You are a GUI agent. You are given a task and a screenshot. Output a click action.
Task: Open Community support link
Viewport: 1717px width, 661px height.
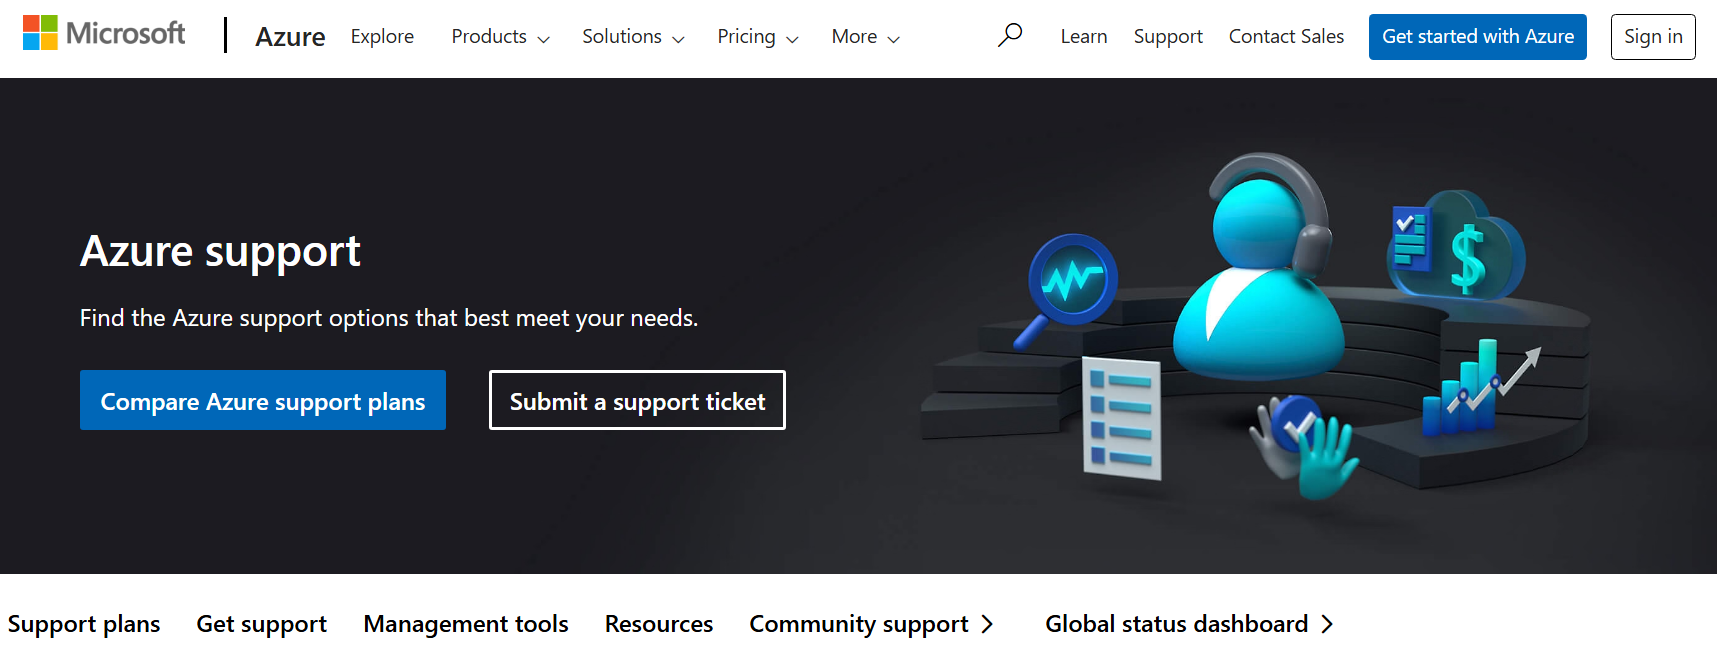click(871, 624)
